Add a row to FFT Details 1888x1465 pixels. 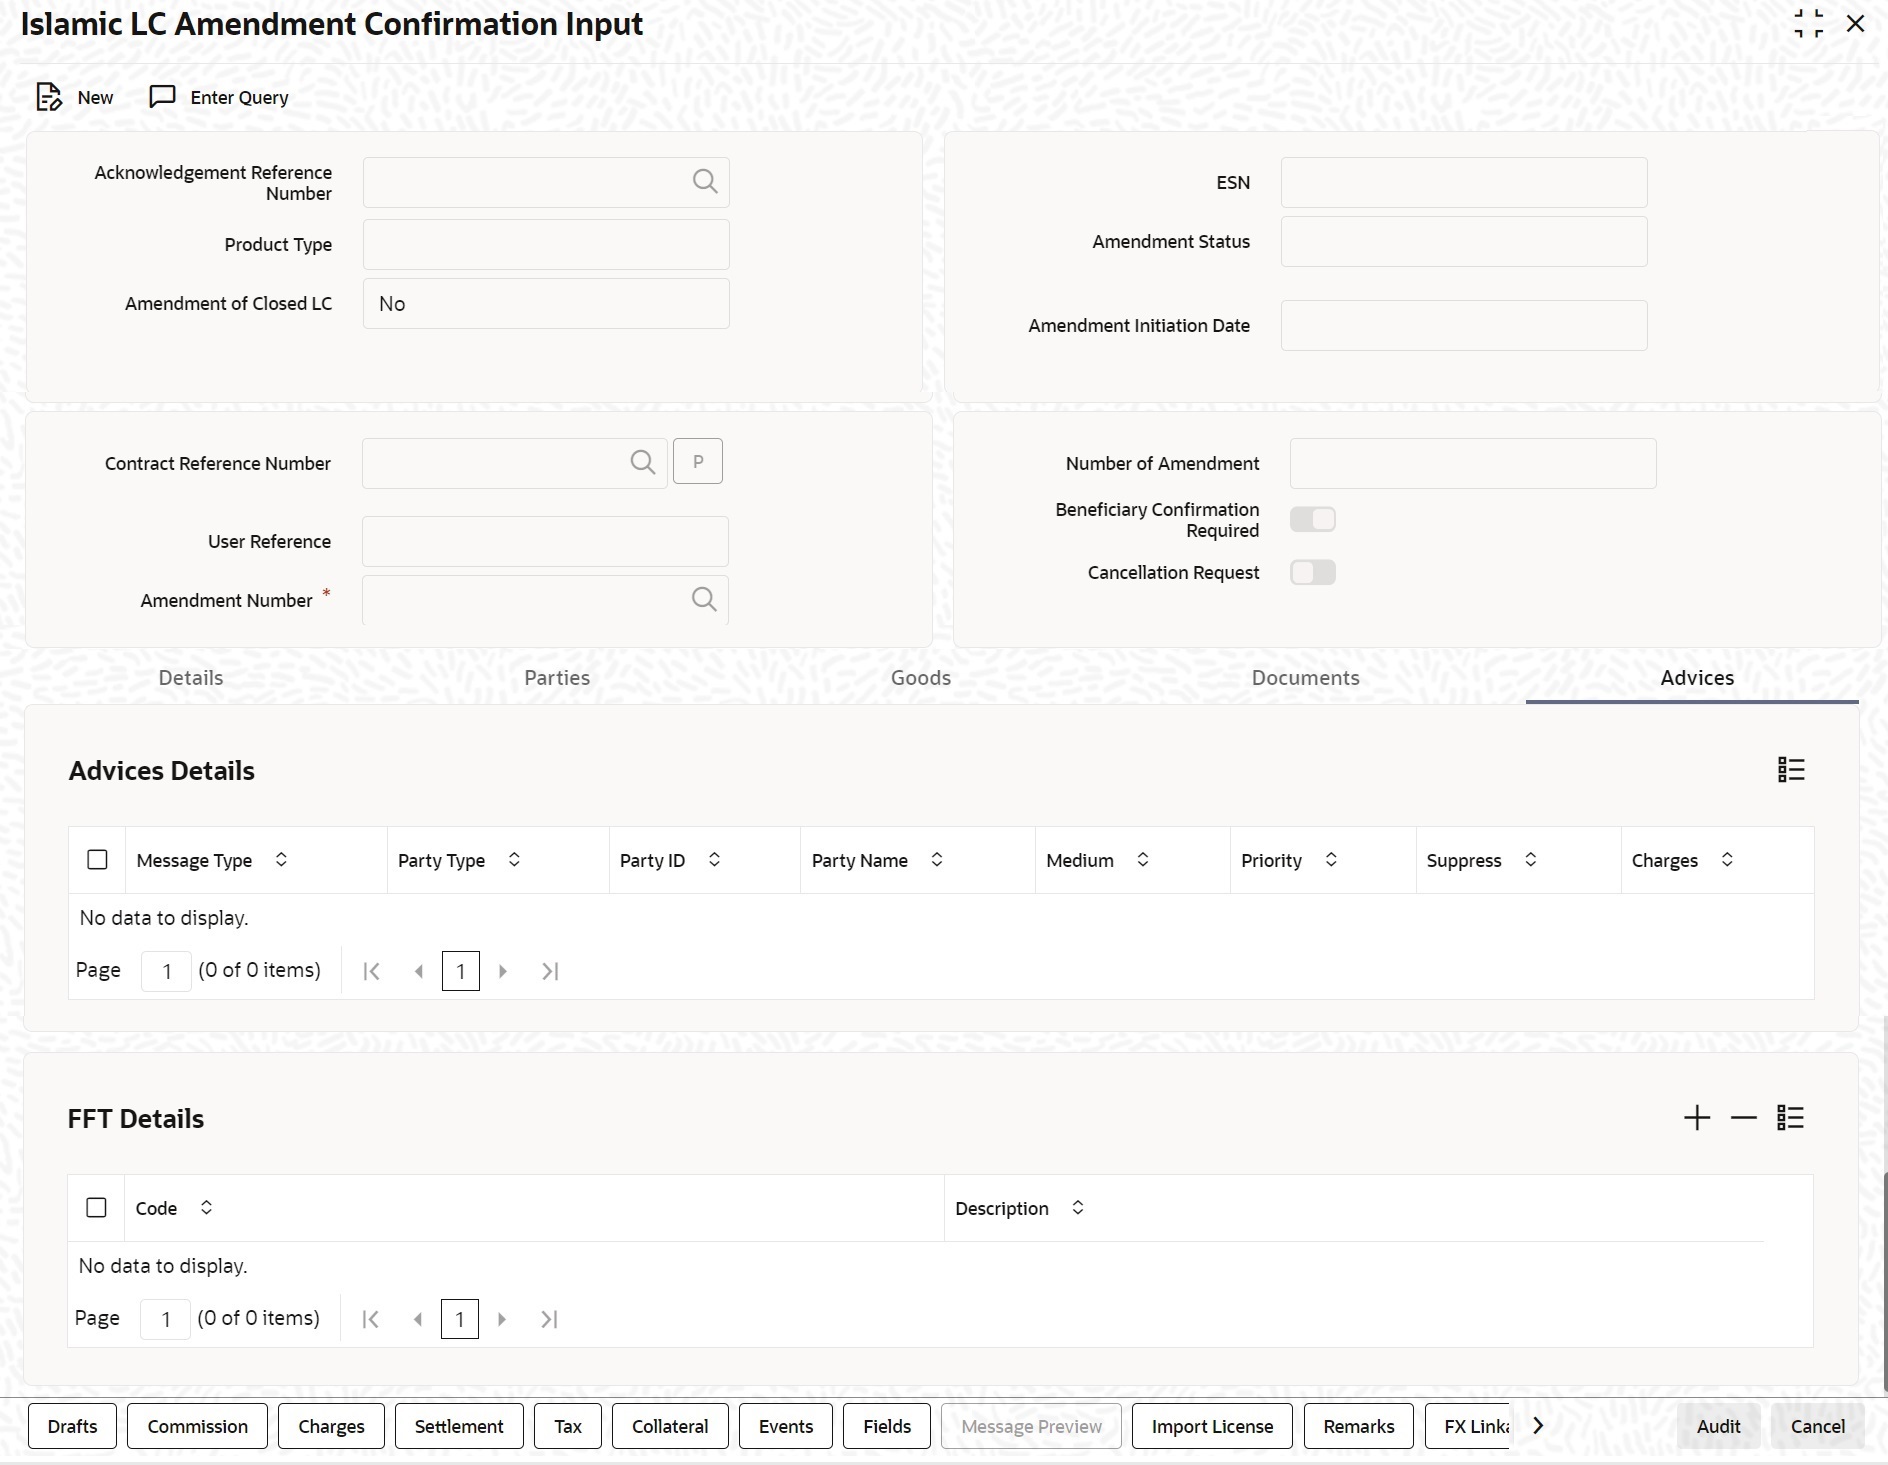pos(1697,1117)
